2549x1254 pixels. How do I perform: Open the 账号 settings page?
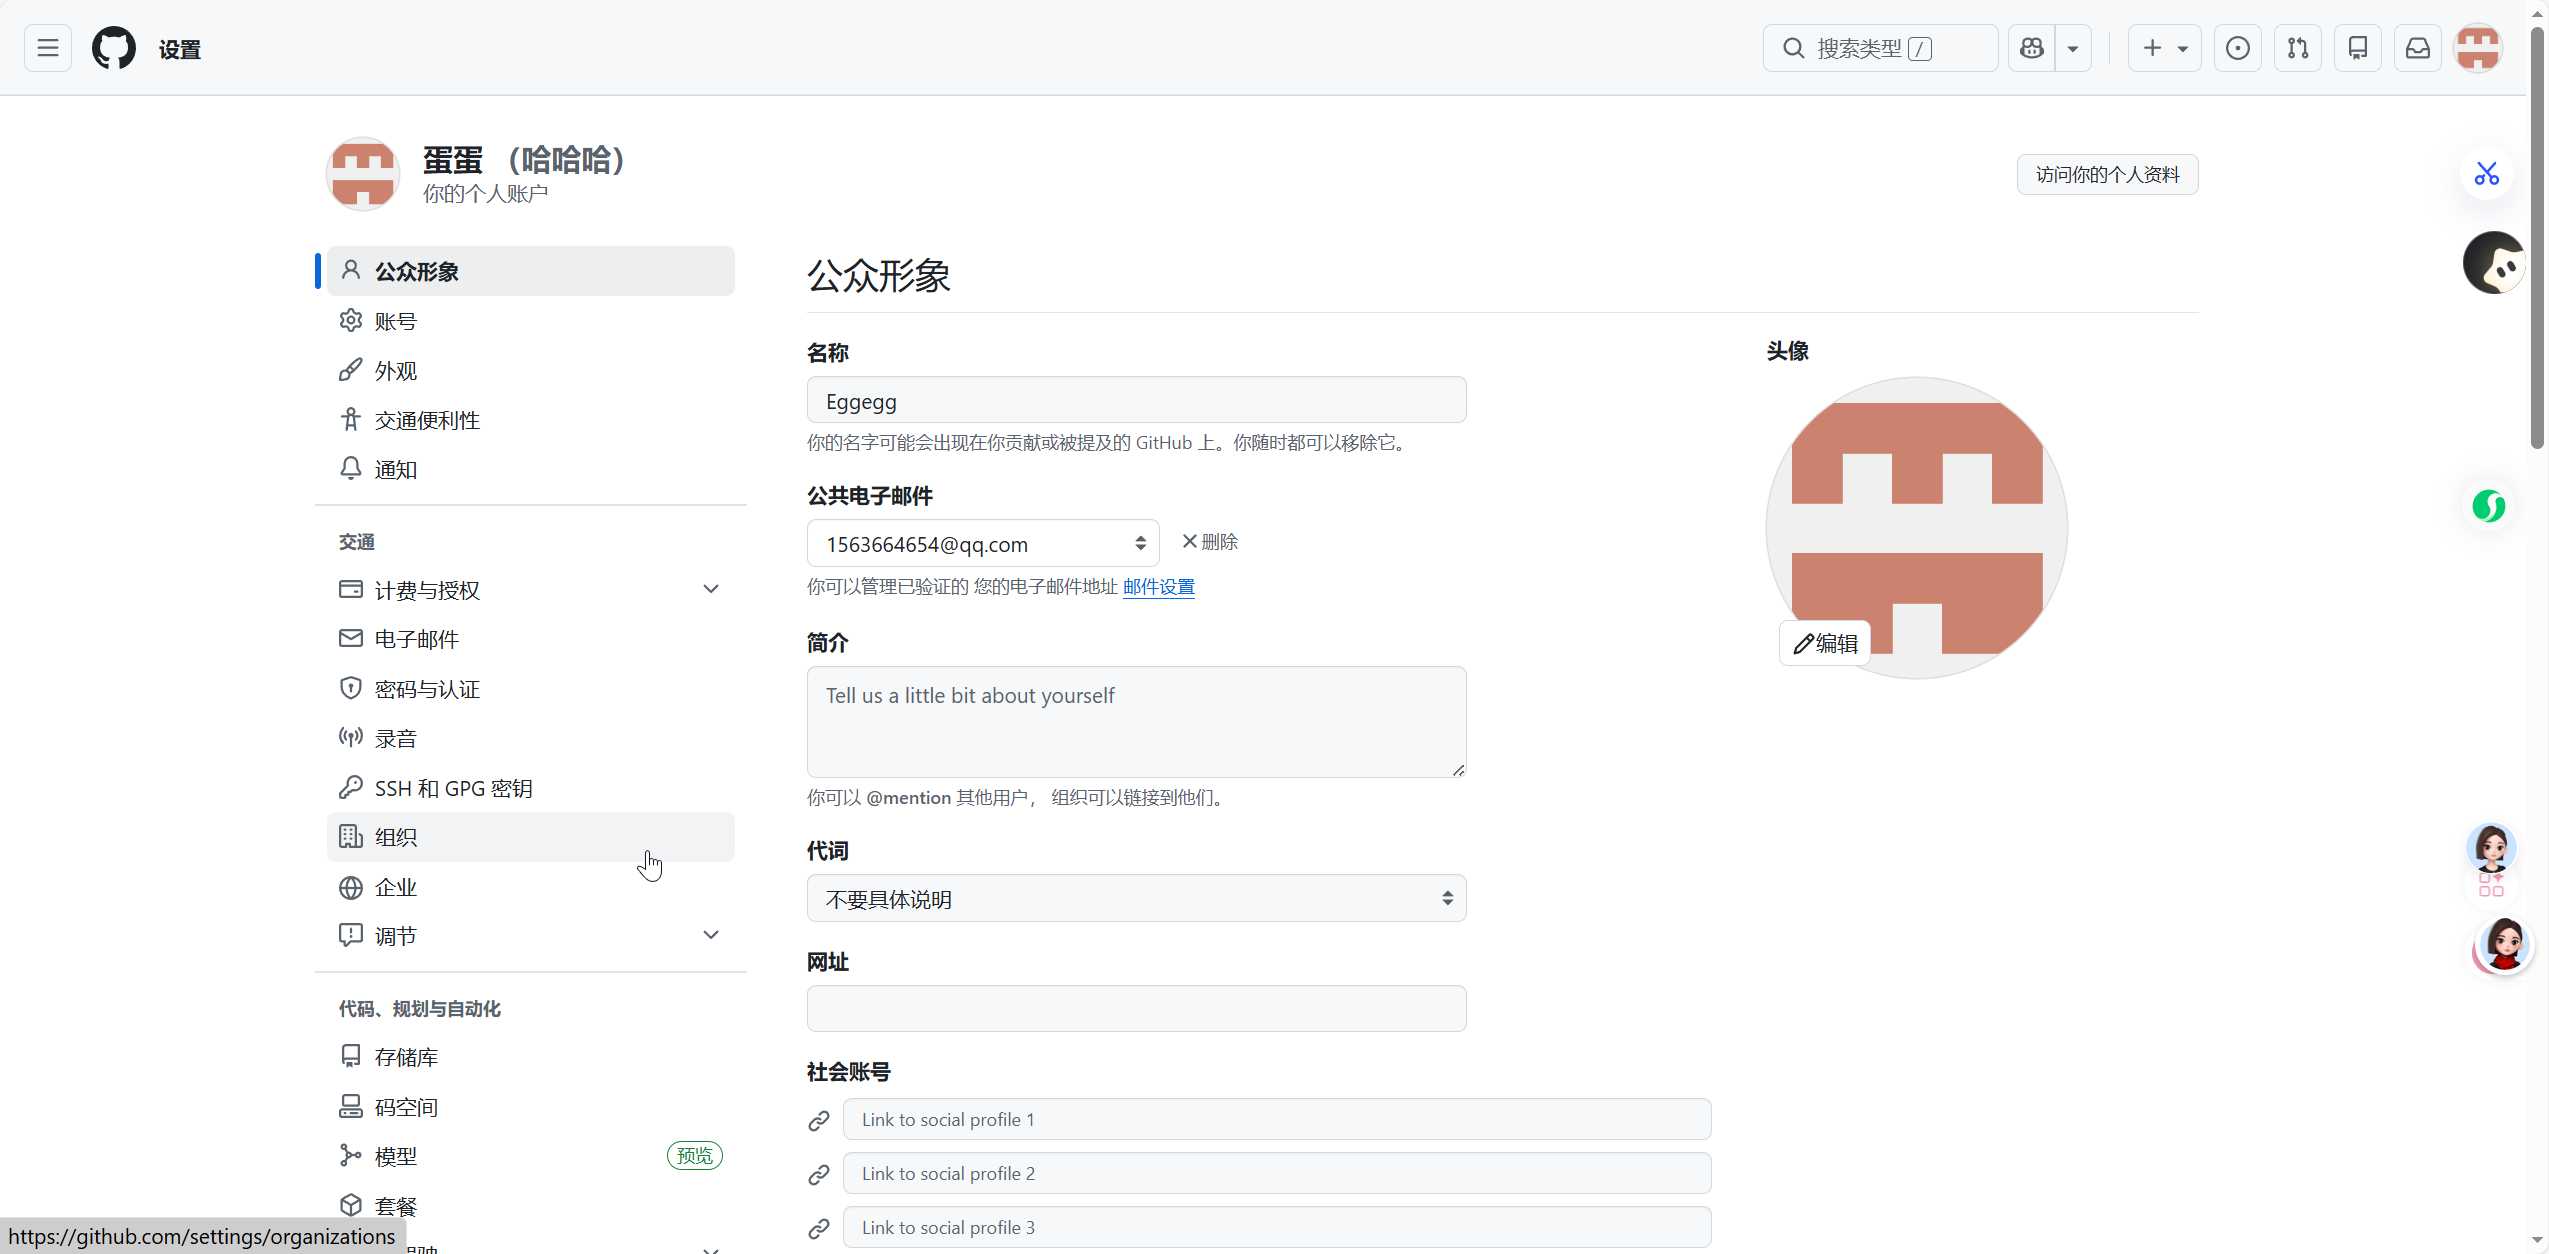click(x=395, y=321)
